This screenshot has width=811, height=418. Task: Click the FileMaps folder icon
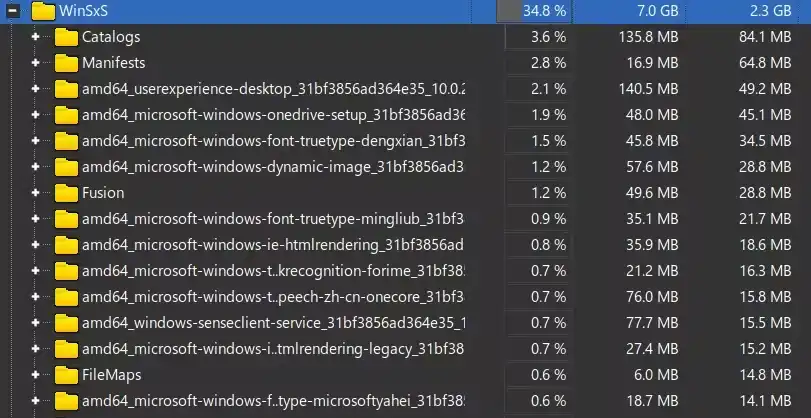(x=66, y=375)
